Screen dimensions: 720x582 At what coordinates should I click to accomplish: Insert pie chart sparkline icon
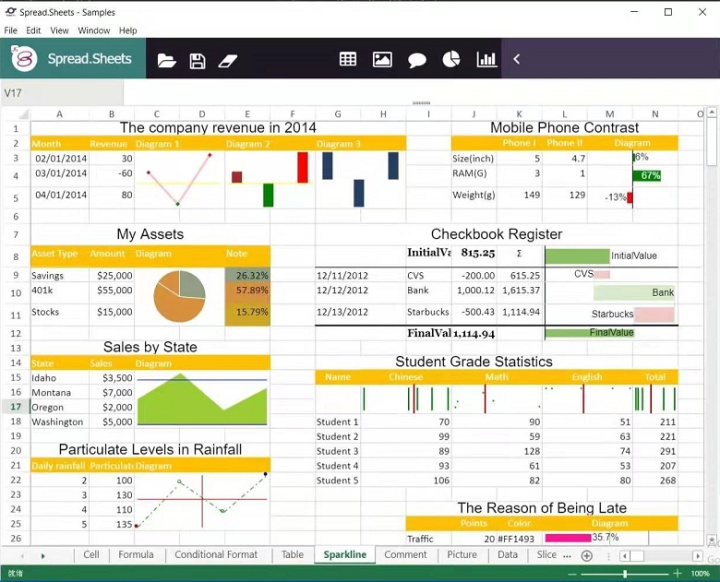(x=451, y=59)
